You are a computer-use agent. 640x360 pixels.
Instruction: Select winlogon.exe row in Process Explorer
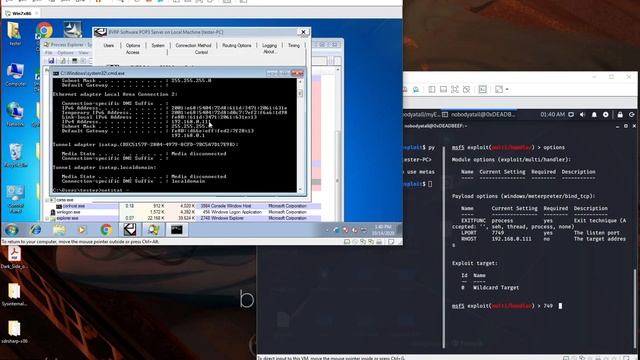tap(183, 212)
